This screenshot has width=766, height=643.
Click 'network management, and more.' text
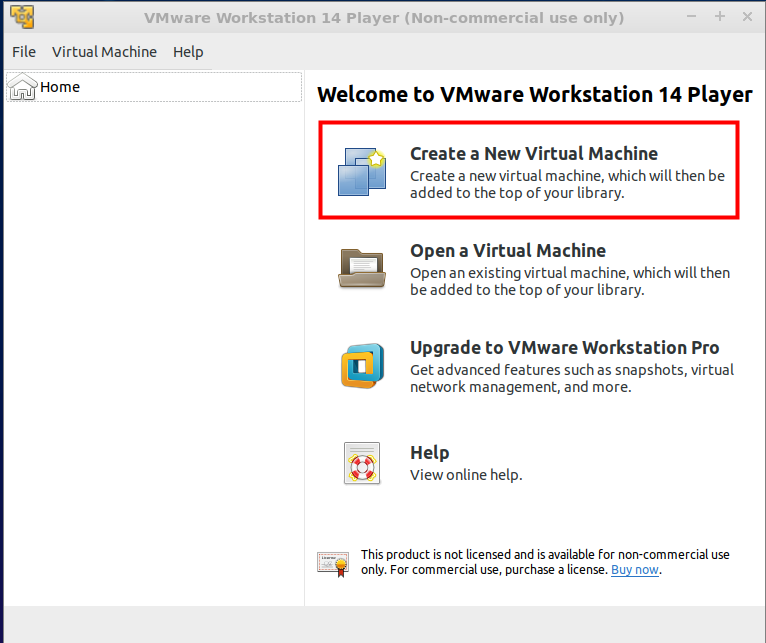521,387
